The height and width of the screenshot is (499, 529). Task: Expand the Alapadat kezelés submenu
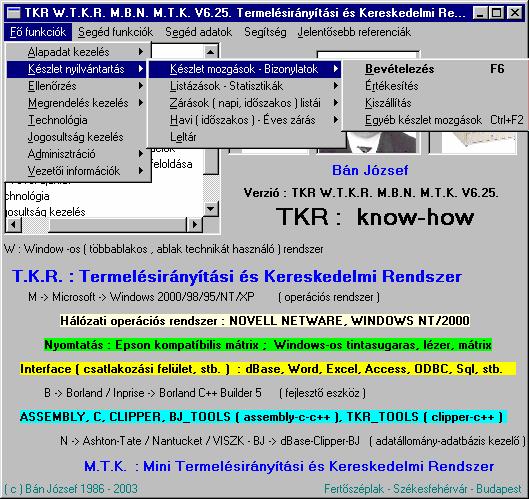pyautogui.click(x=76, y=52)
